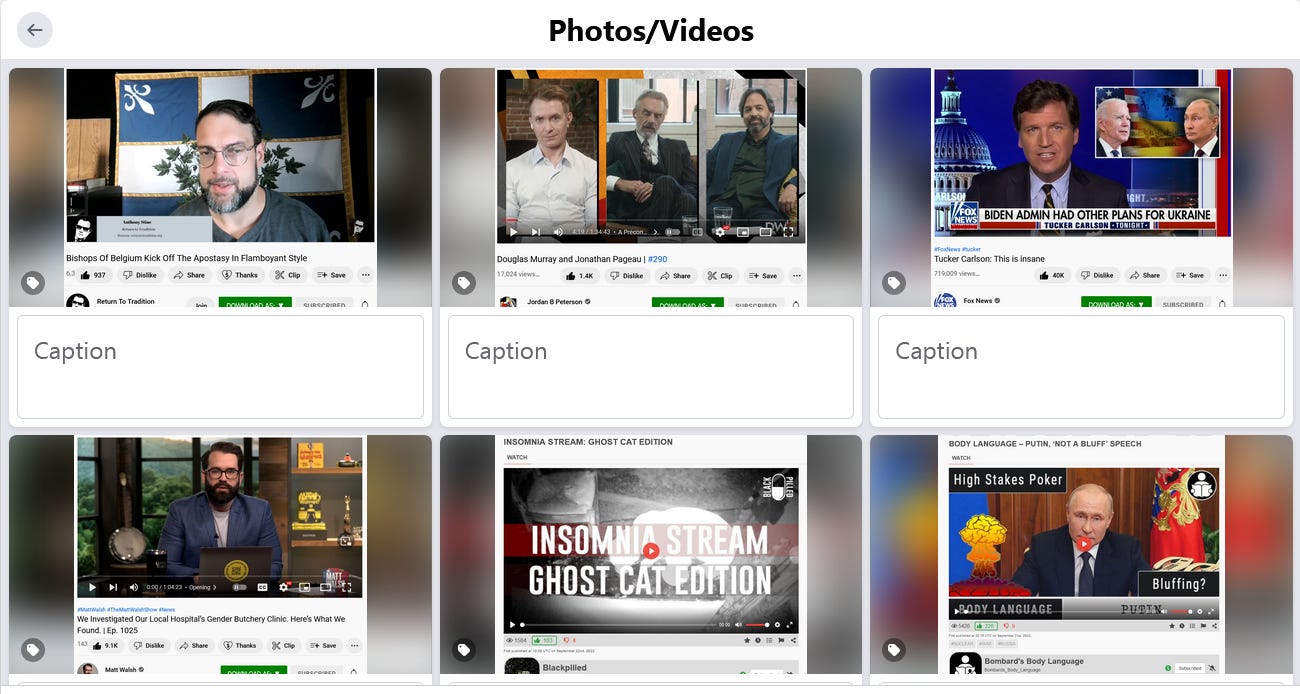Add caption to Douglas Murray and Pageau photo
1300x694 pixels.
[x=651, y=367]
